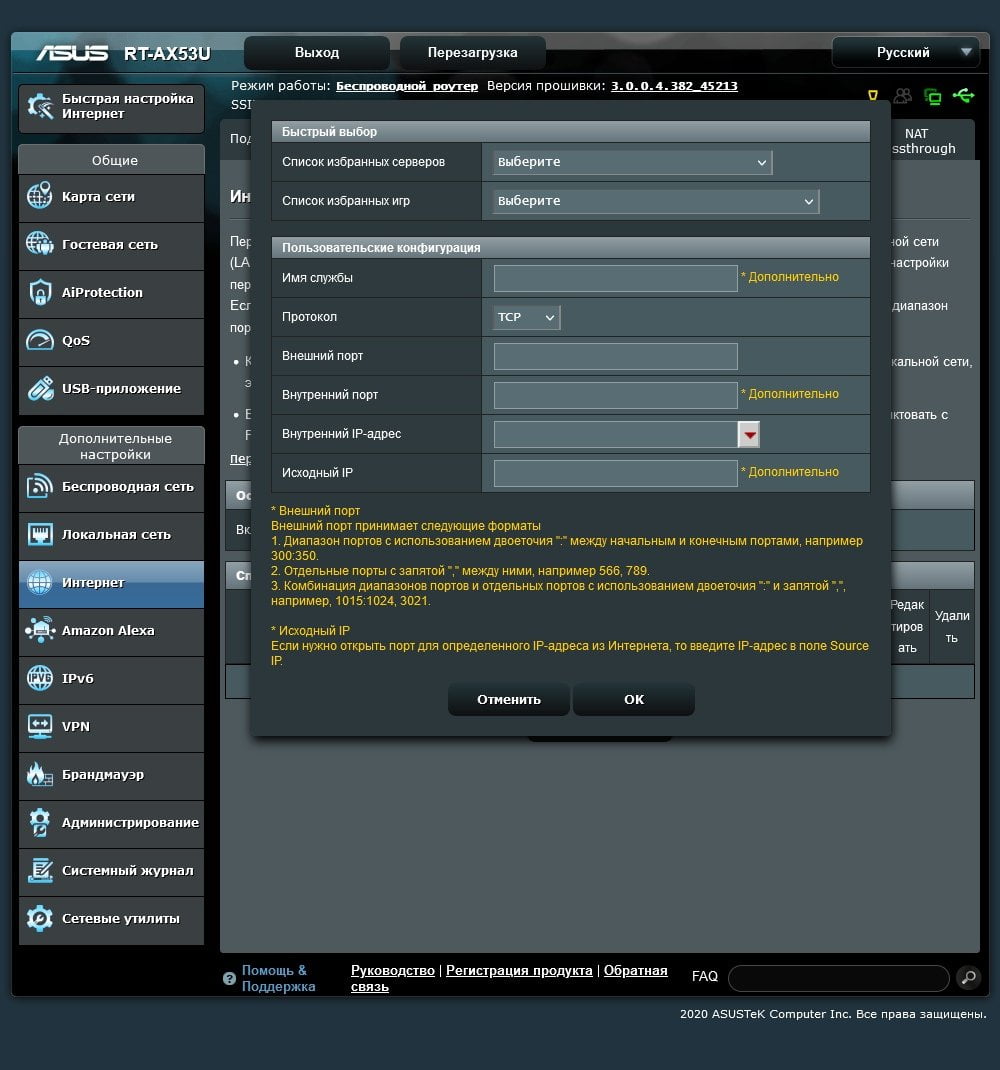Click the System log icon
The width and height of the screenshot is (1000, 1070).
click(x=40, y=871)
